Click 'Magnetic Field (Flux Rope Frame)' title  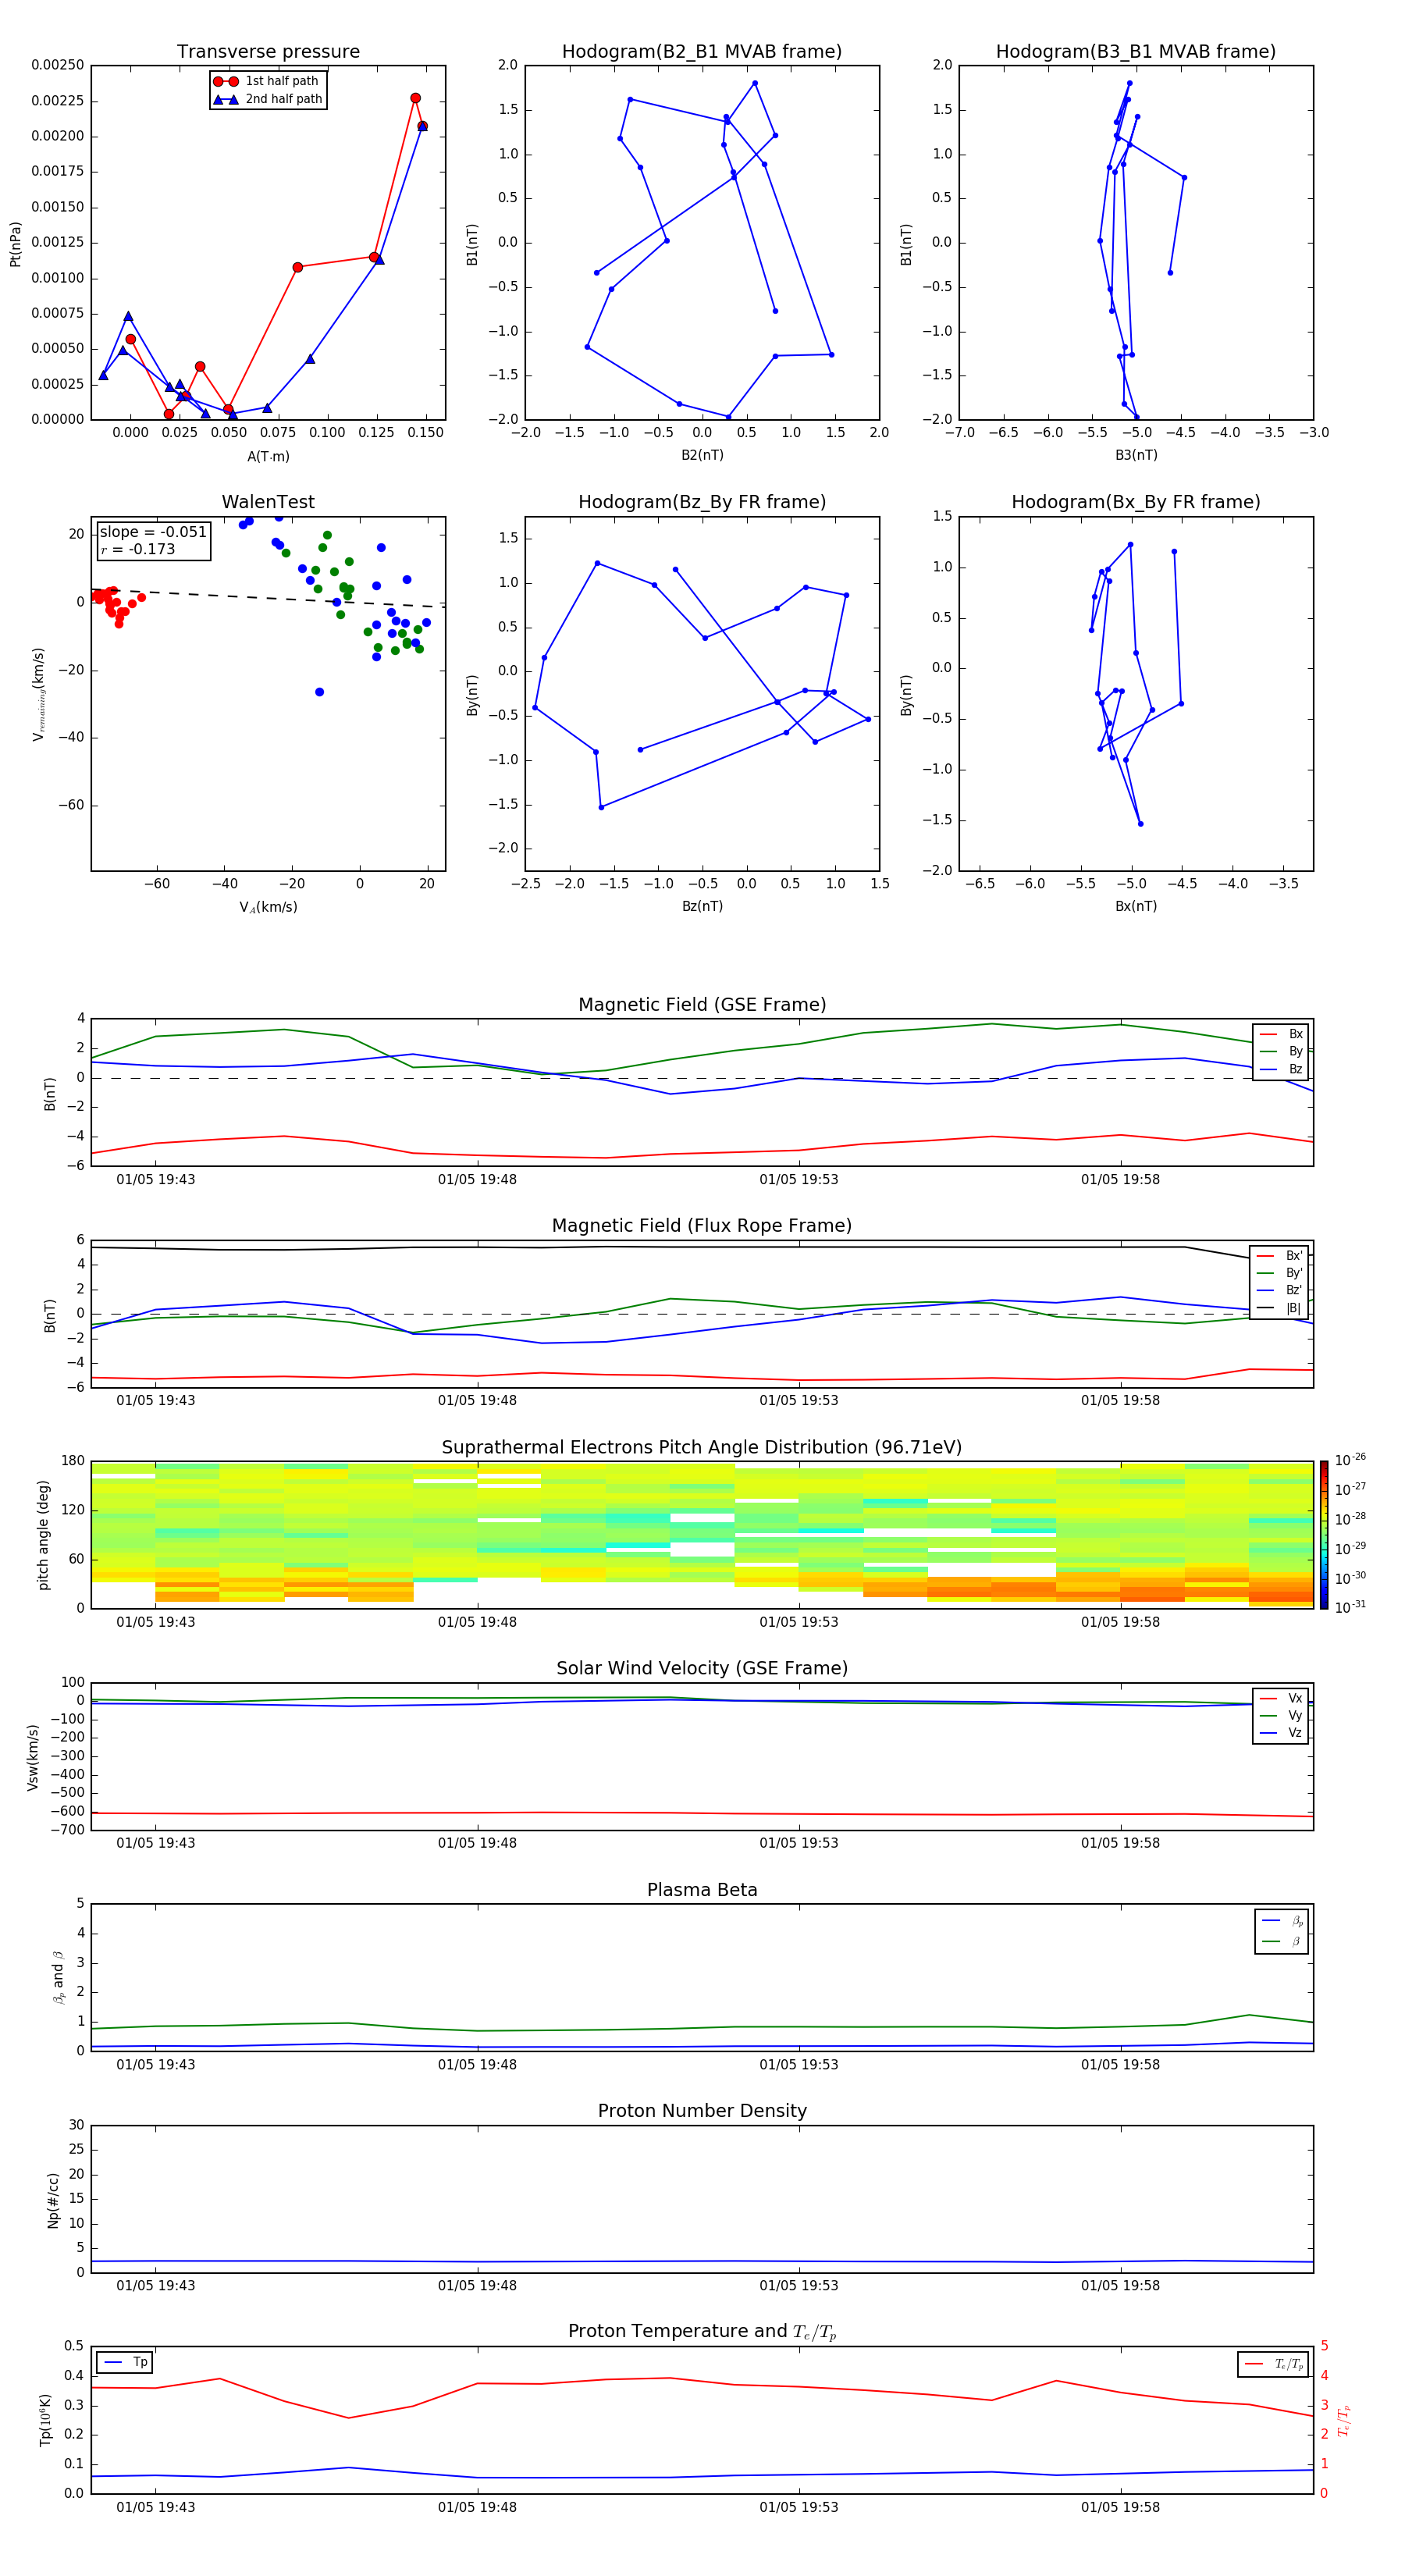[702, 1226]
